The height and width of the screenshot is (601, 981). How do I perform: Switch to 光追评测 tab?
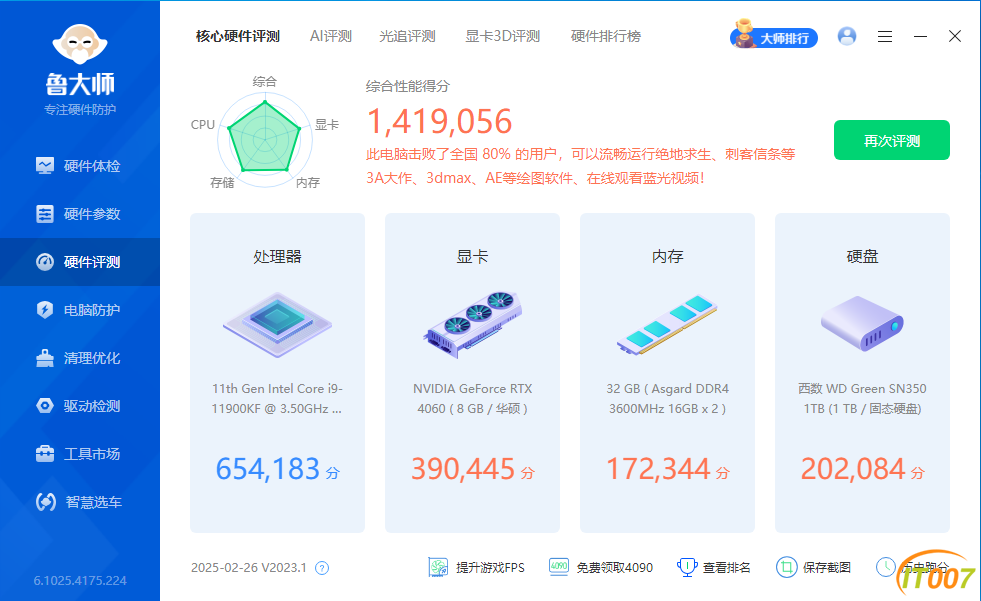[407, 36]
